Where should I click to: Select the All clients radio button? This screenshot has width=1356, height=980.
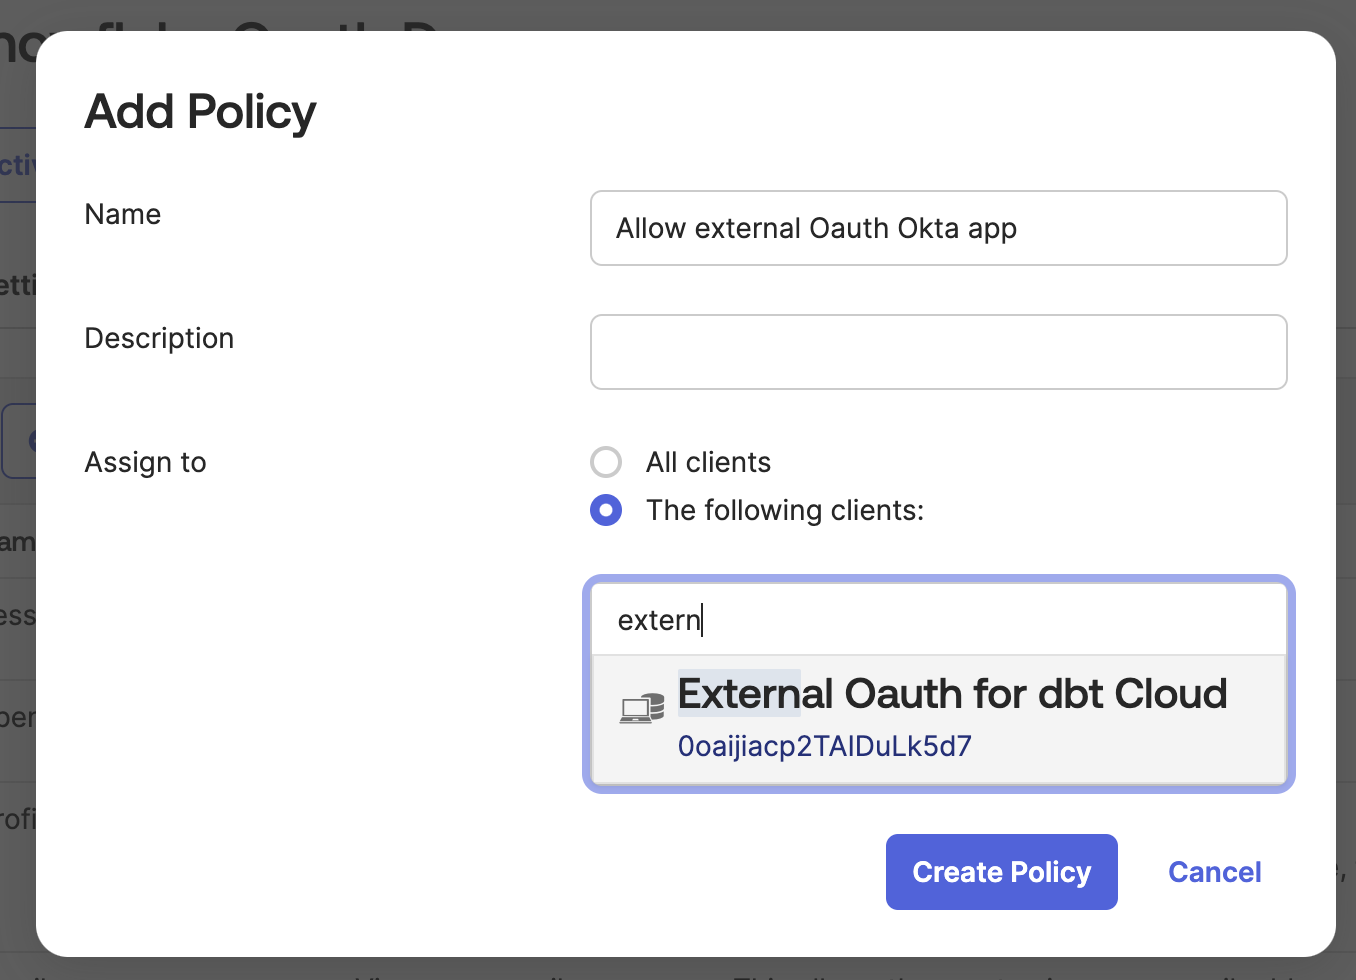[x=606, y=462]
